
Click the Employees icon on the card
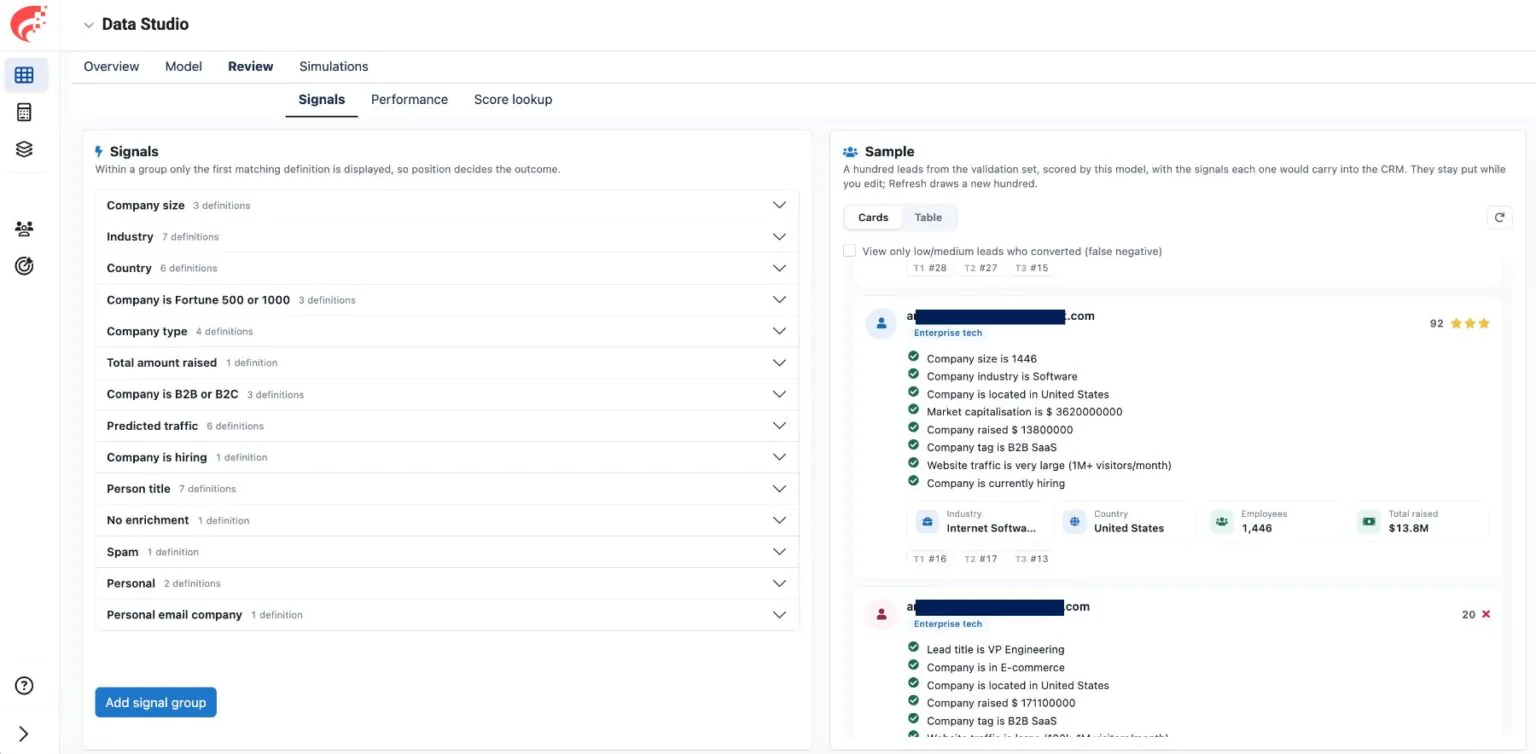tap(1221, 521)
